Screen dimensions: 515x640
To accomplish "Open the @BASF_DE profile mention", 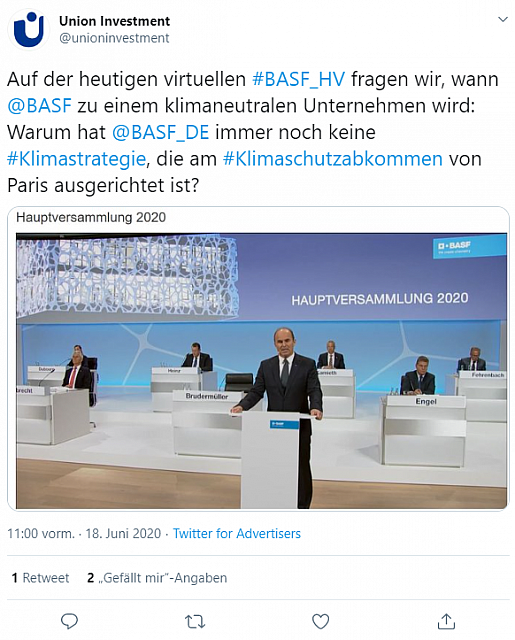I will pyautogui.click(x=160, y=132).
